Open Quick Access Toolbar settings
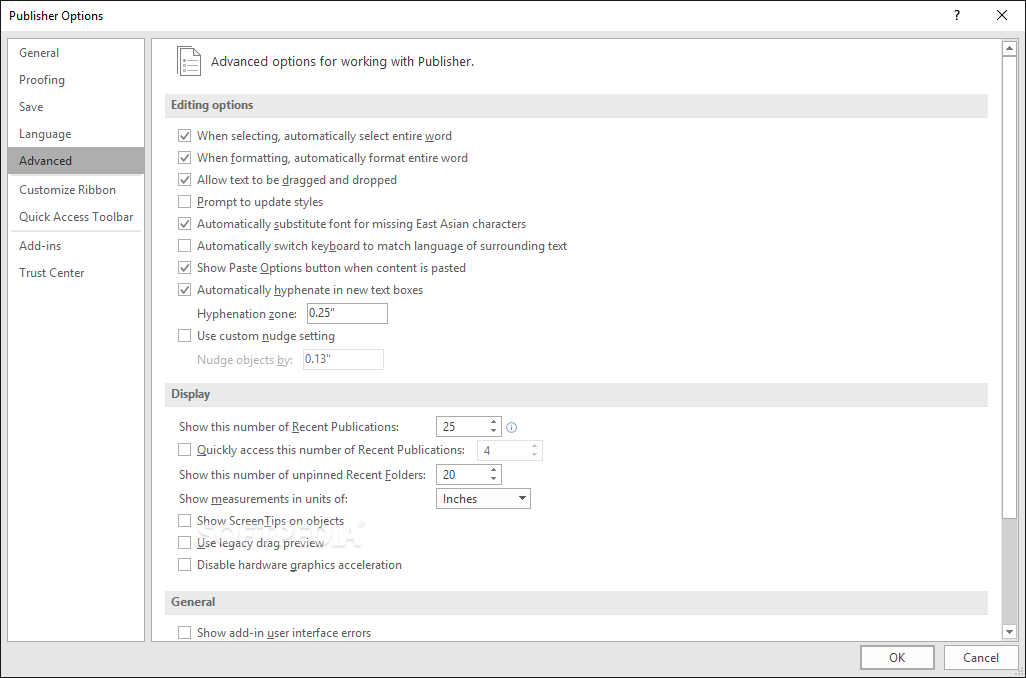The width and height of the screenshot is (1026, 678). [x=76, y=217]
